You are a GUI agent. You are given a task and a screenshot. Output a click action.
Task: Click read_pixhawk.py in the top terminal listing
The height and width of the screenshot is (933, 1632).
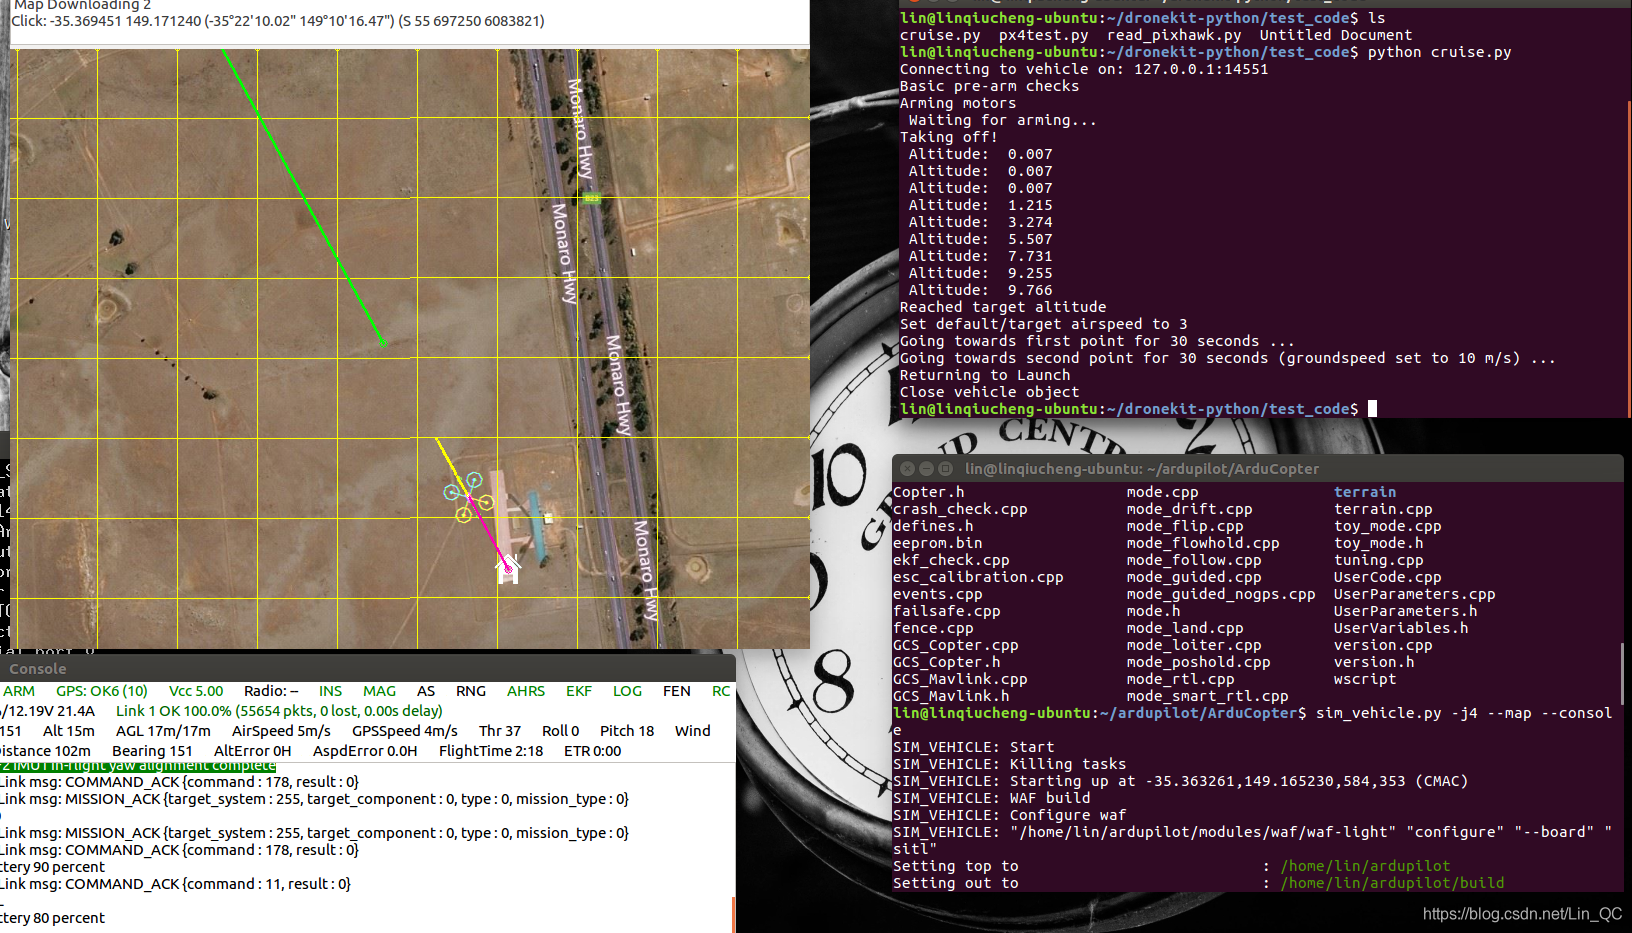pos(1174,35)
